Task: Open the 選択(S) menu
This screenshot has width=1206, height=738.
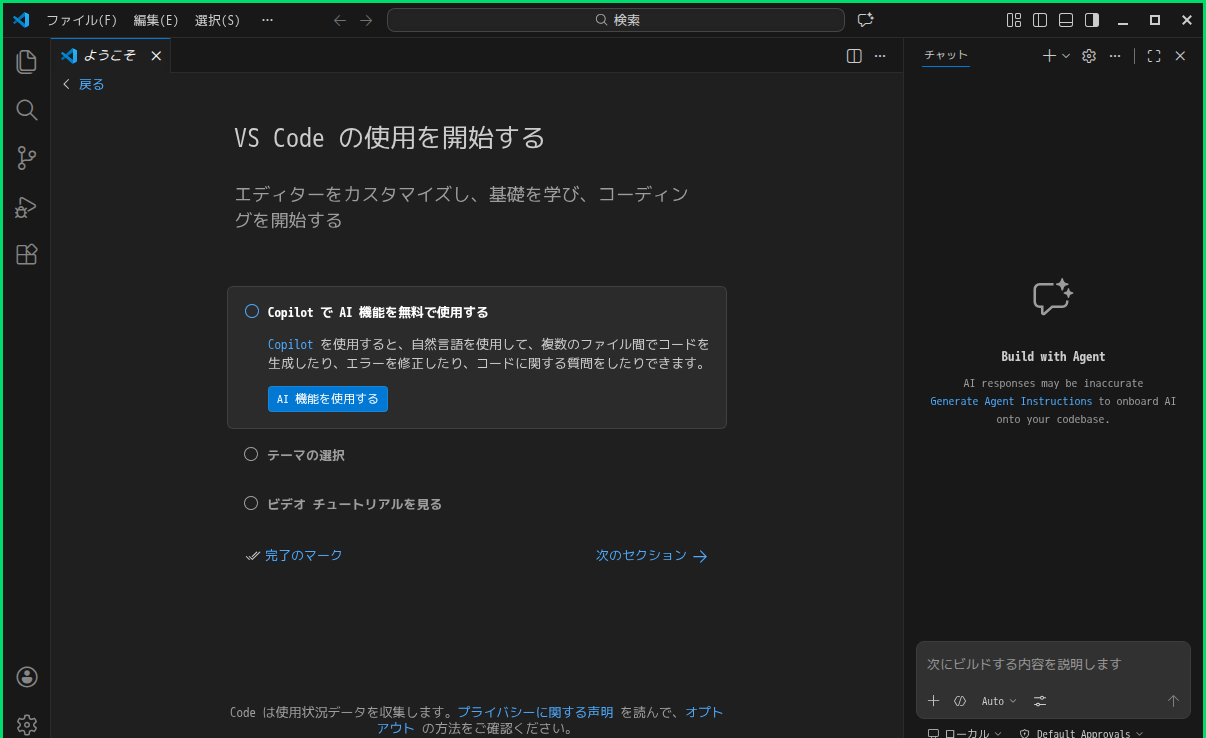Action: pyautogui.click(x=217, y=20)
